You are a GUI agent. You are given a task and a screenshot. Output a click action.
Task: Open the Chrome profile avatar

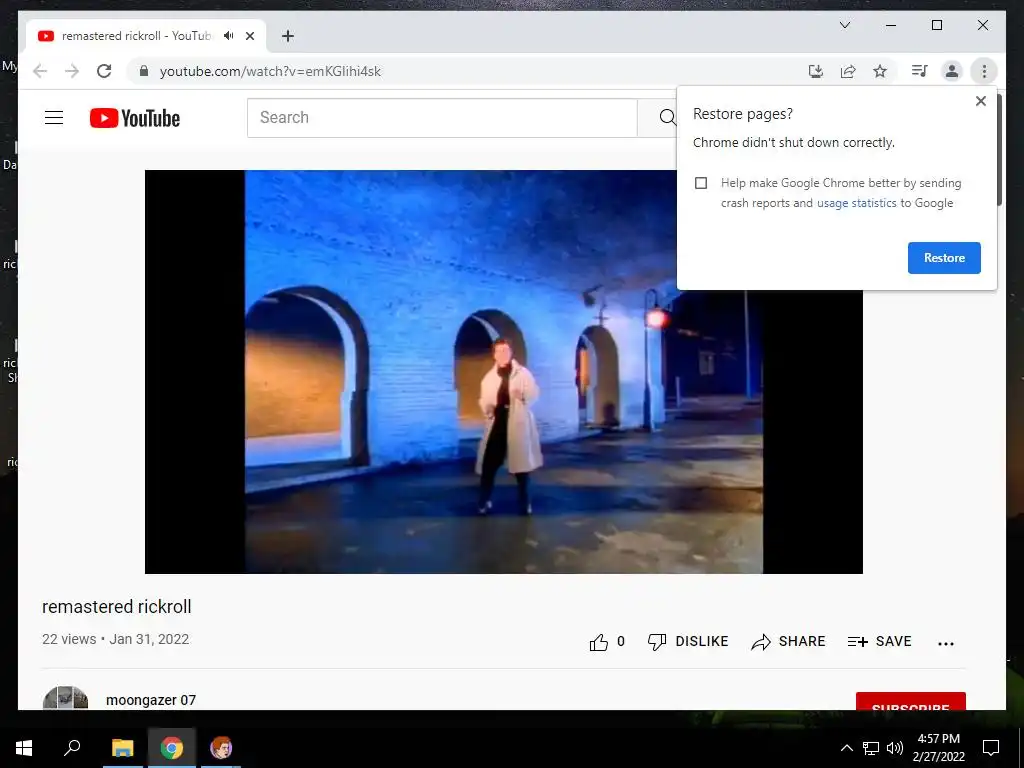click(x=952, y=71)
